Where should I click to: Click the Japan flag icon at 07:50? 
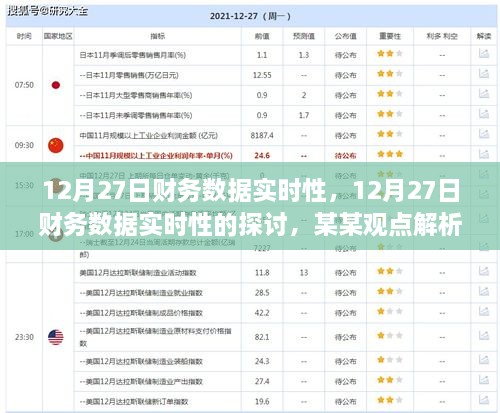coord(56,85)
